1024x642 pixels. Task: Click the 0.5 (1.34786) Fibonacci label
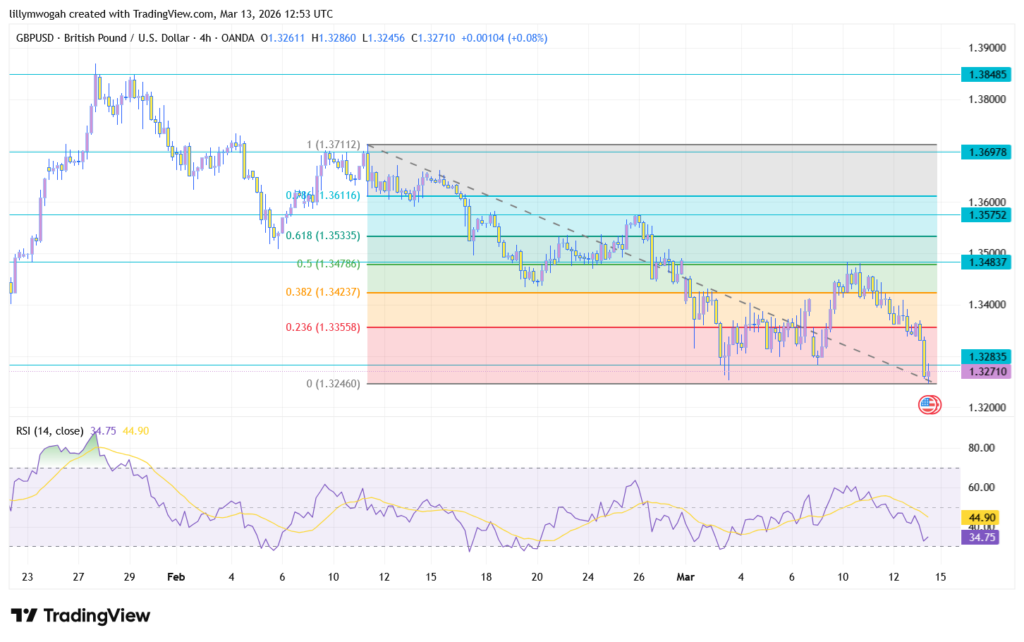click(327, 264)
